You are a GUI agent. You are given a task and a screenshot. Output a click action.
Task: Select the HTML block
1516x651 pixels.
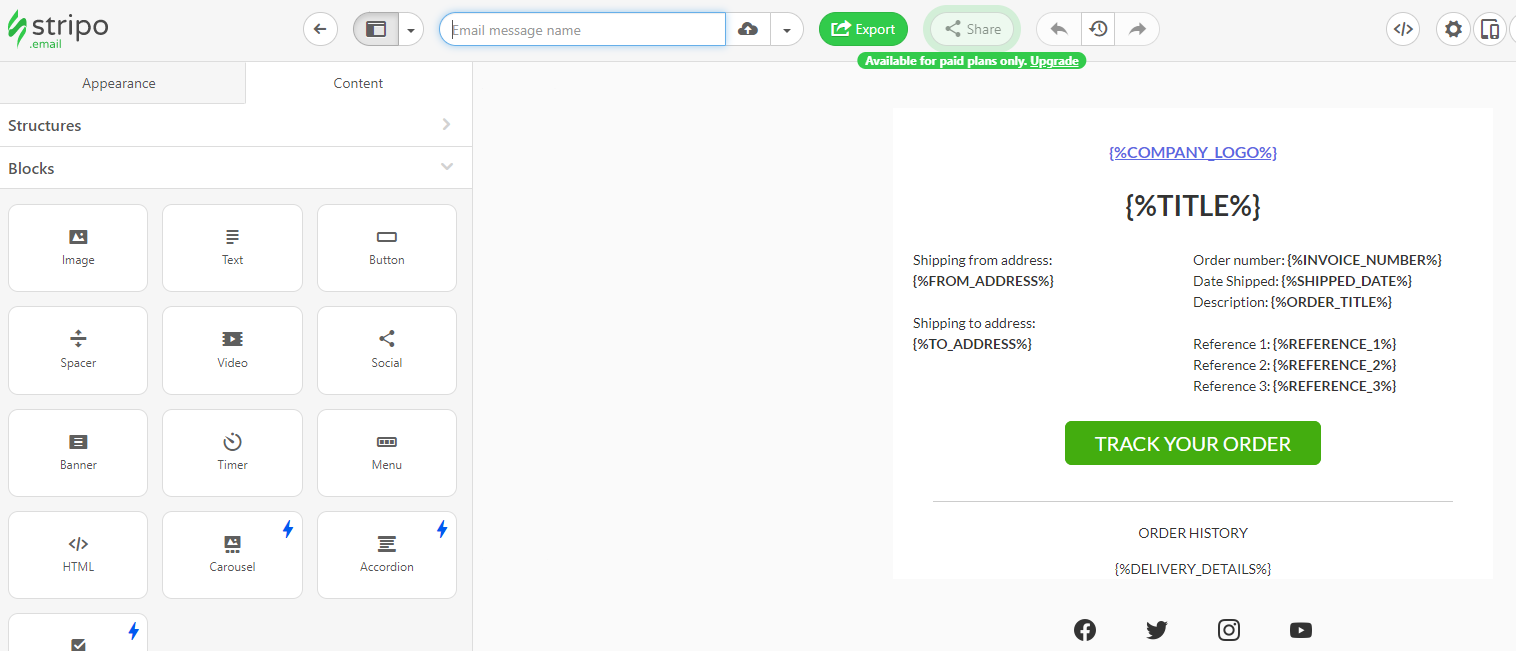tap(78, 555)
